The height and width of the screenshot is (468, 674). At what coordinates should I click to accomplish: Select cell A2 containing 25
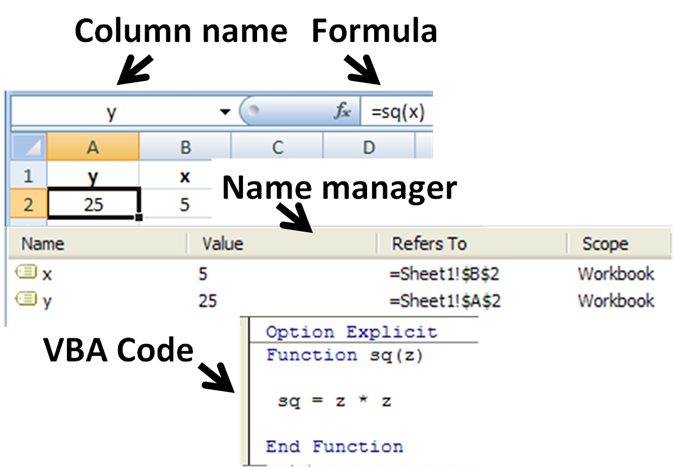tap(93, 203)
